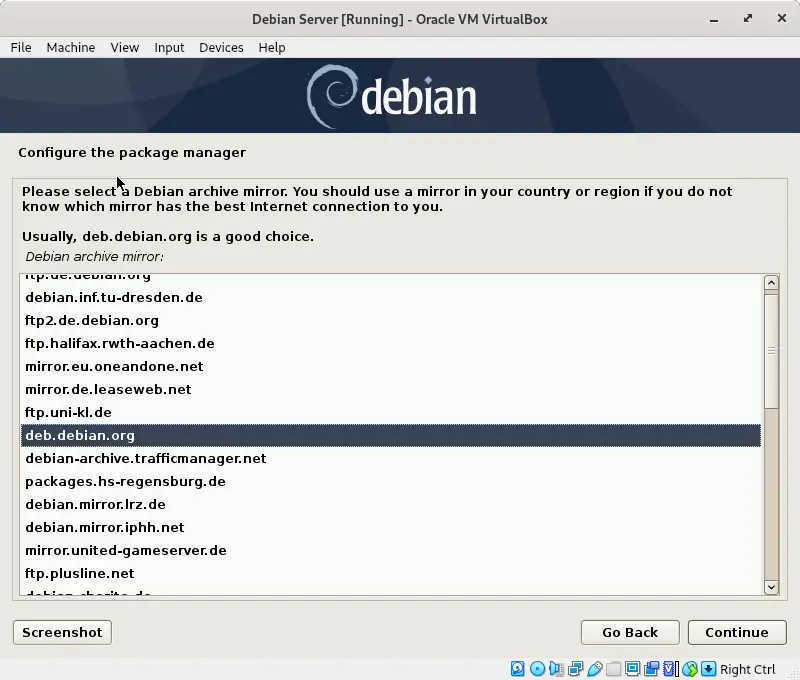Close the VirtualBox window
The height and width of the screenshot is (680, 800).
coord(782,18)
